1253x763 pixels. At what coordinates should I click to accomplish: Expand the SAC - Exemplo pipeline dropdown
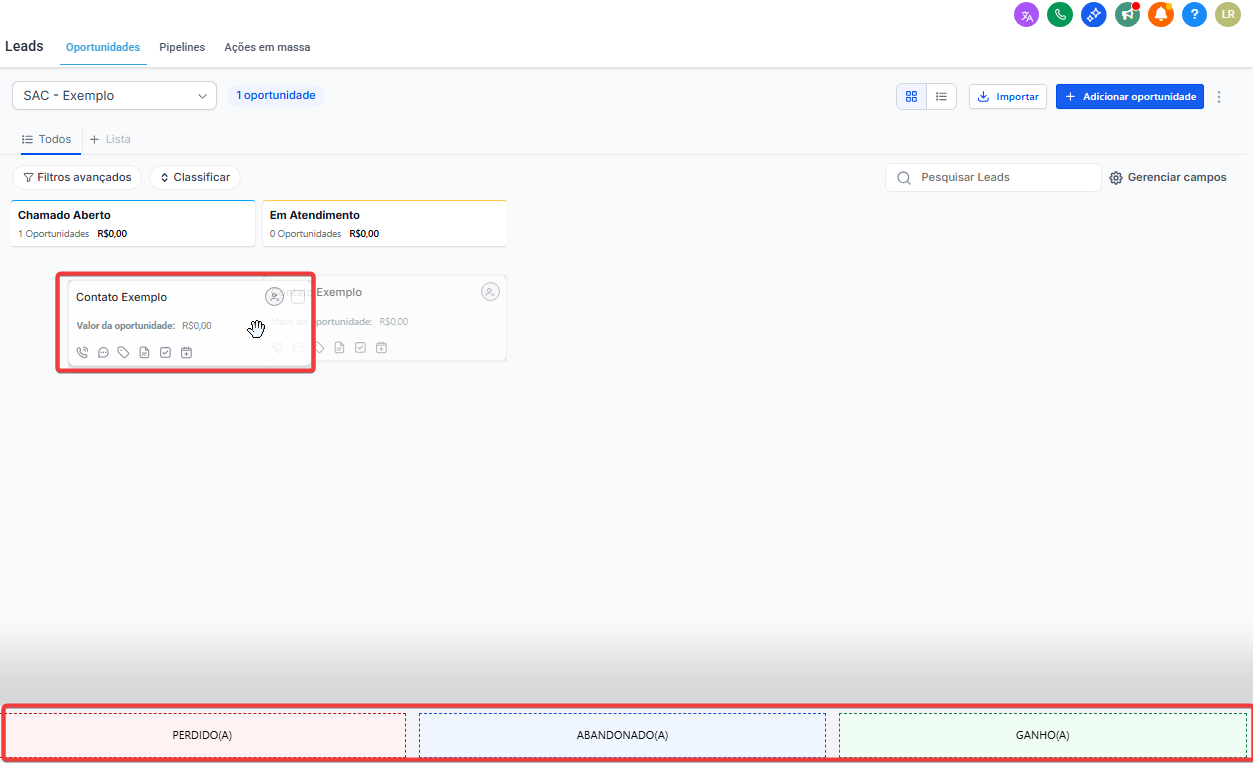click(114, 96)
